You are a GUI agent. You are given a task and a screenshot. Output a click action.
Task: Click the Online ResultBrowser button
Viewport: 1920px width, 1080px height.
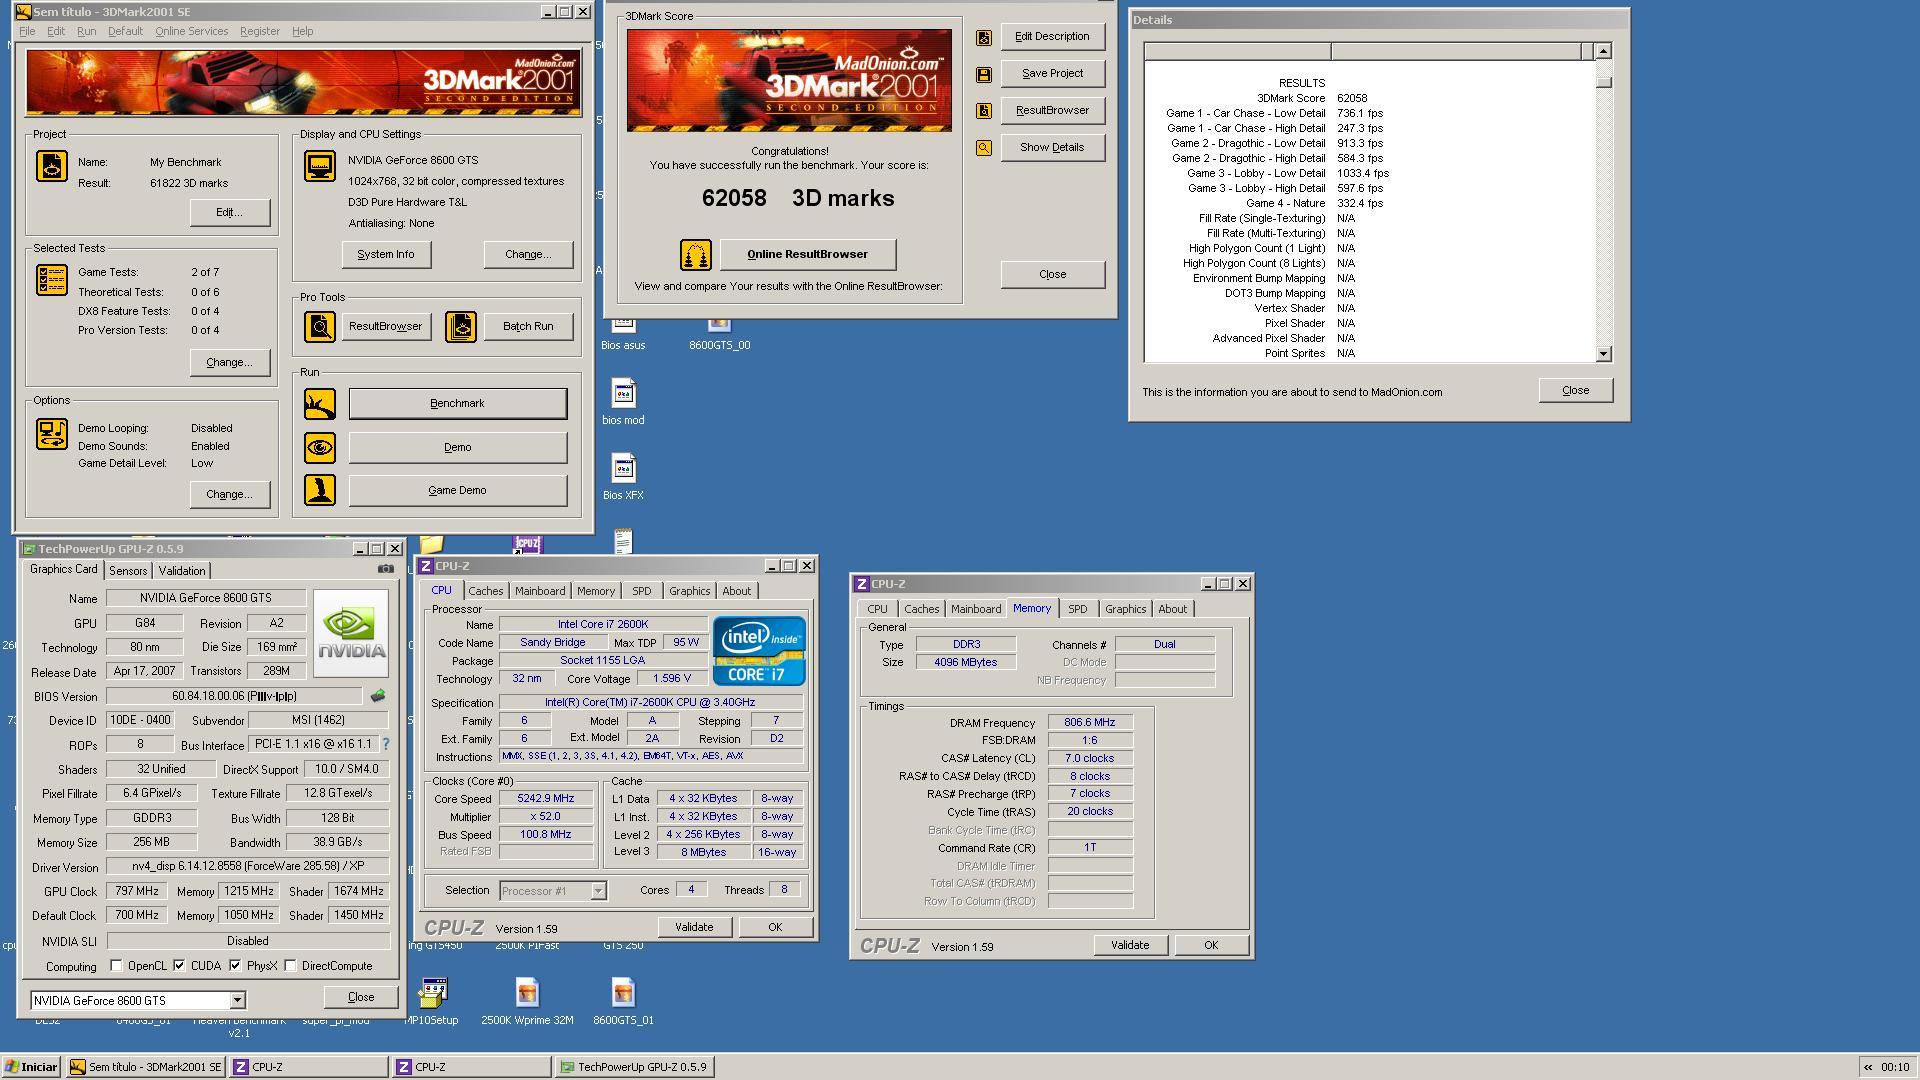807,255
